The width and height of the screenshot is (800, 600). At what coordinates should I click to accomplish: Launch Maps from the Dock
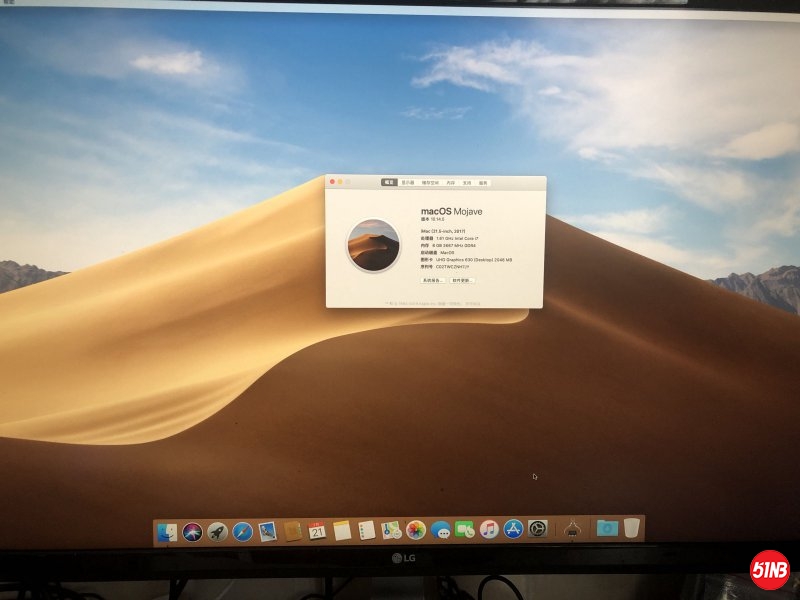(x=391, y=530)
